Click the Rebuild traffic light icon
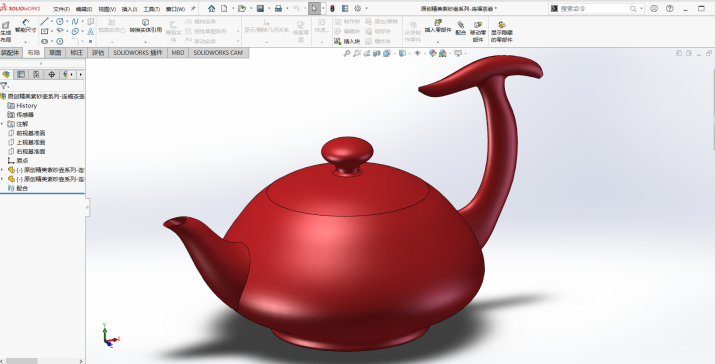The image size is (715, 364). [332, 8]
